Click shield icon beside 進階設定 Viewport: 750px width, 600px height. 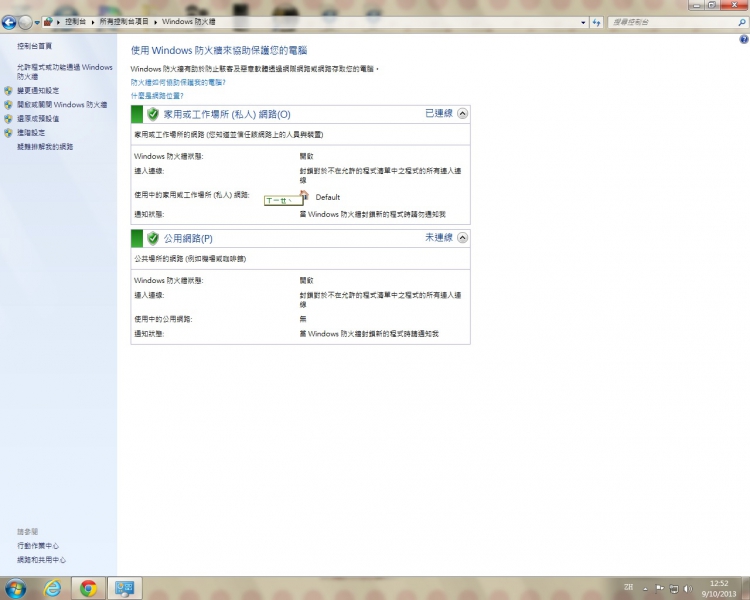(8, 133)
